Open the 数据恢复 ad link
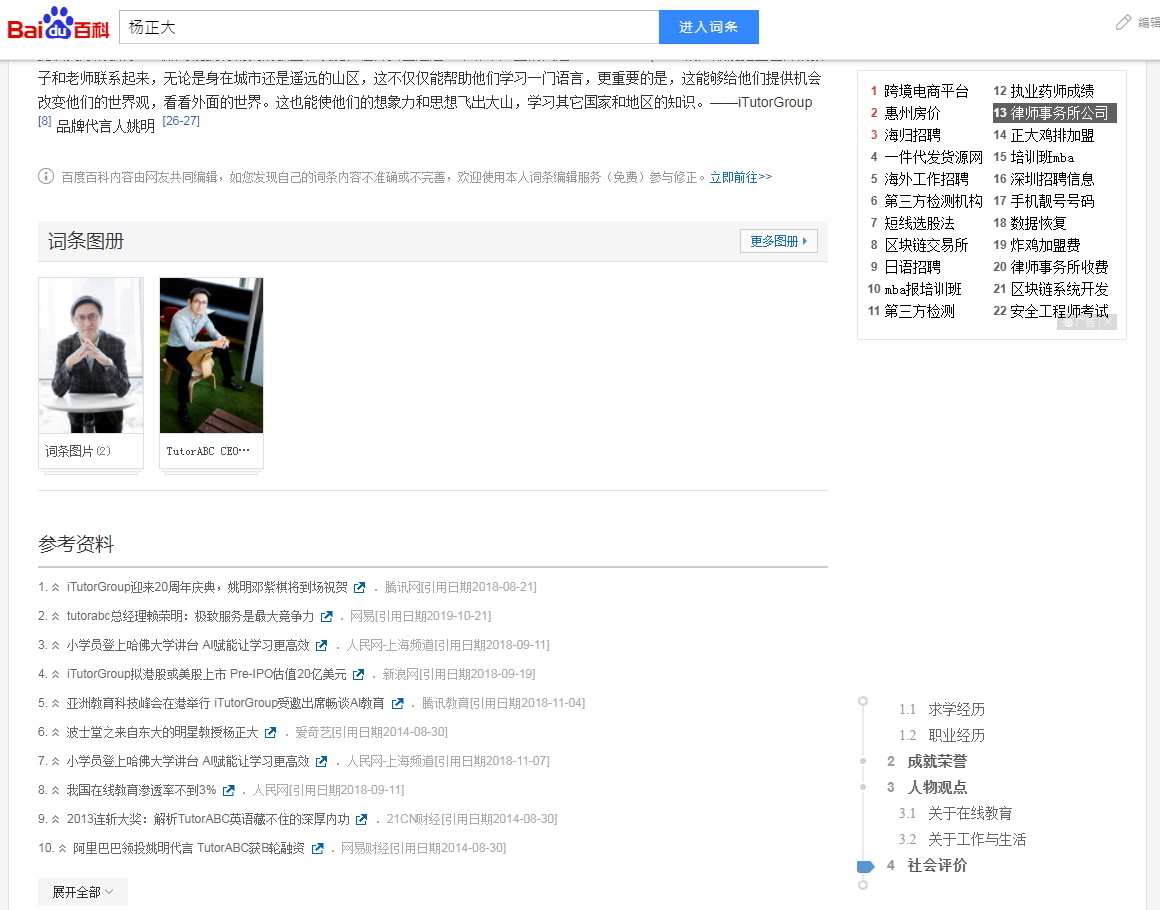 (x=1038, y=223)
